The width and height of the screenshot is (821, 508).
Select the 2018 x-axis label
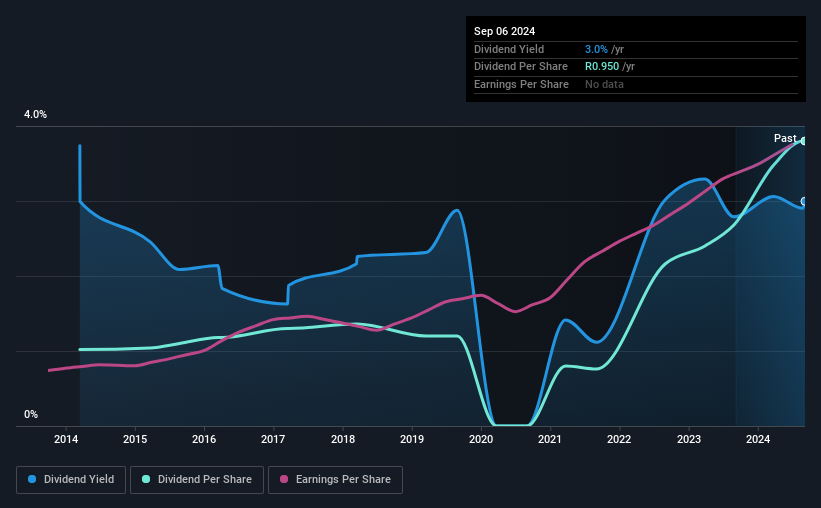pyautogui.click(x=343, y=439)
